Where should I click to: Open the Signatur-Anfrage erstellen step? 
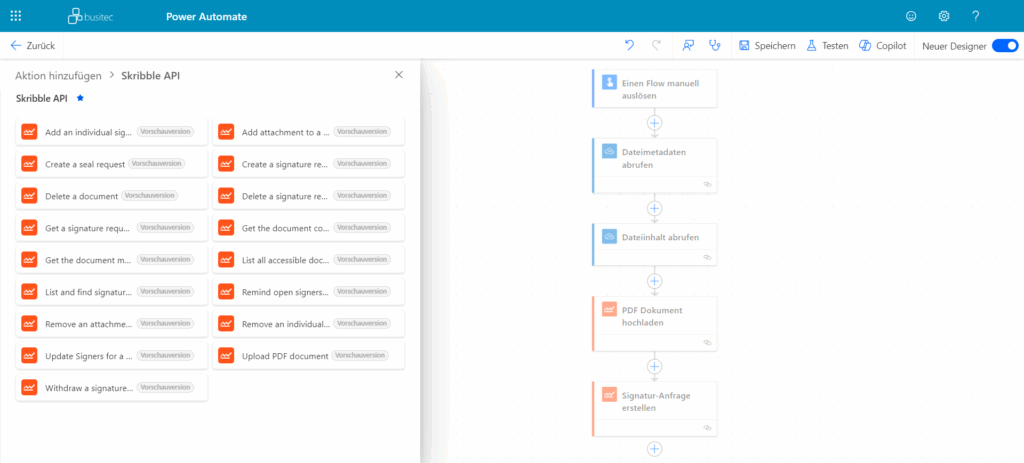[x=654, y=409]
